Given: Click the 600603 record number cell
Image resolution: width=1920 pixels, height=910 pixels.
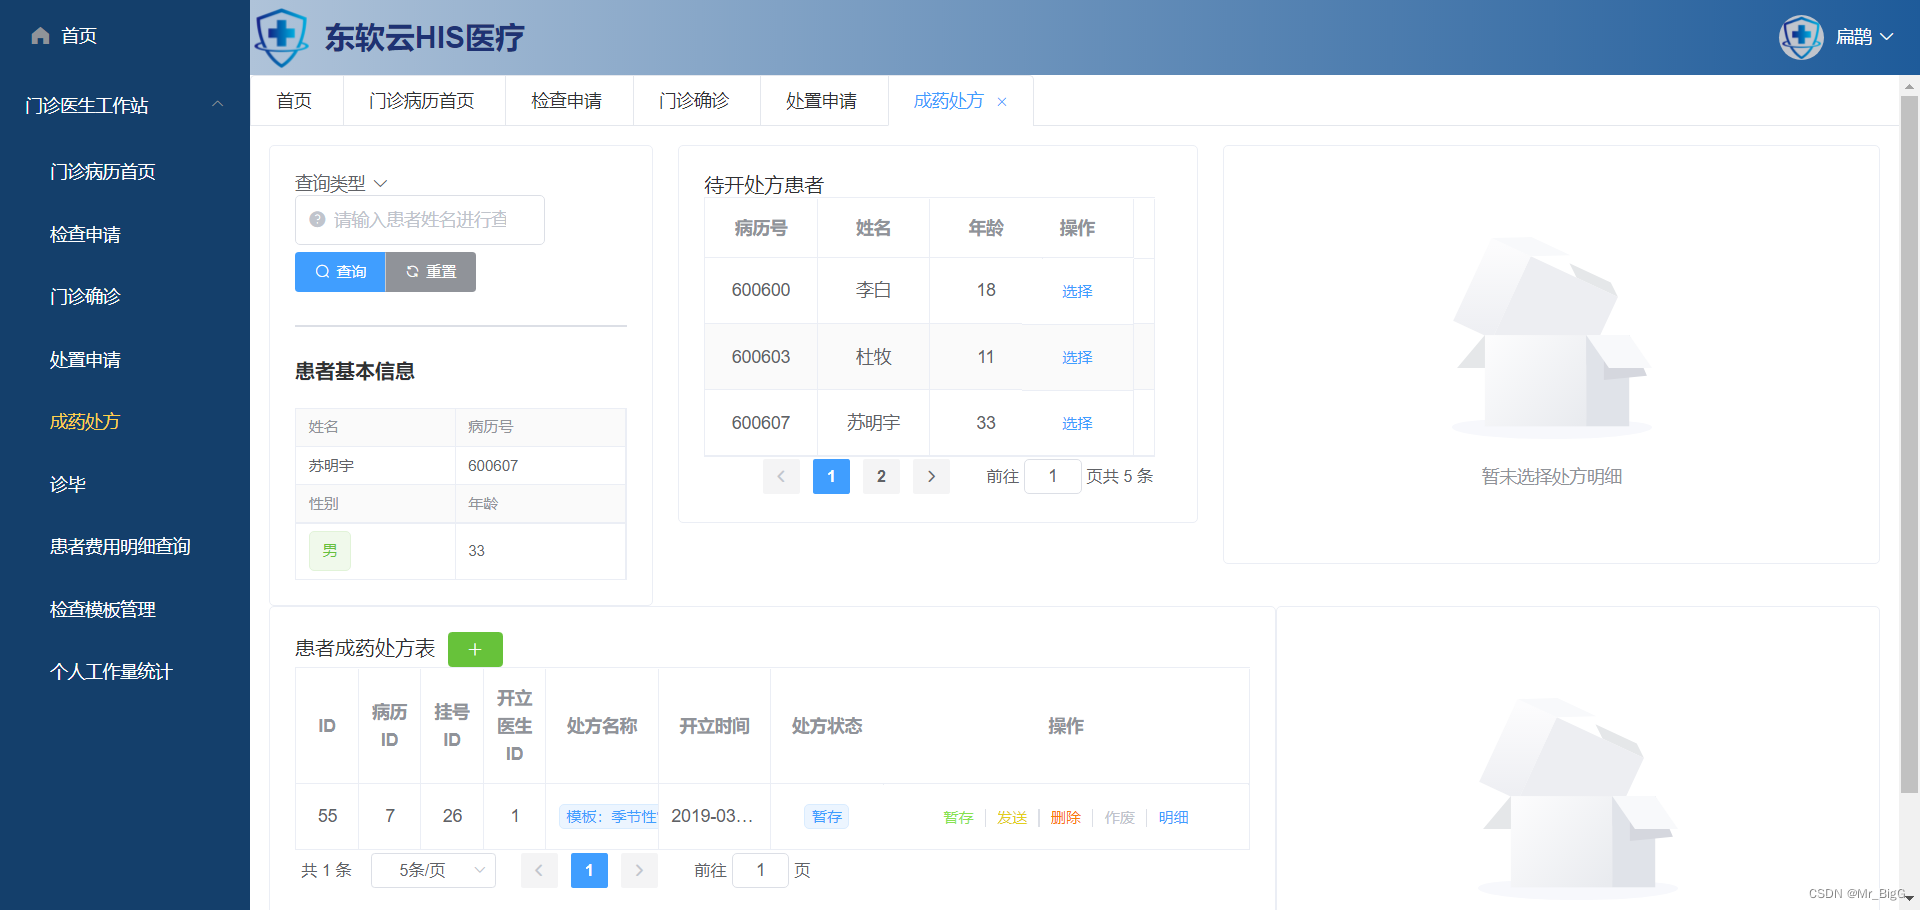Looking at the screenshot, I should 761,357.
